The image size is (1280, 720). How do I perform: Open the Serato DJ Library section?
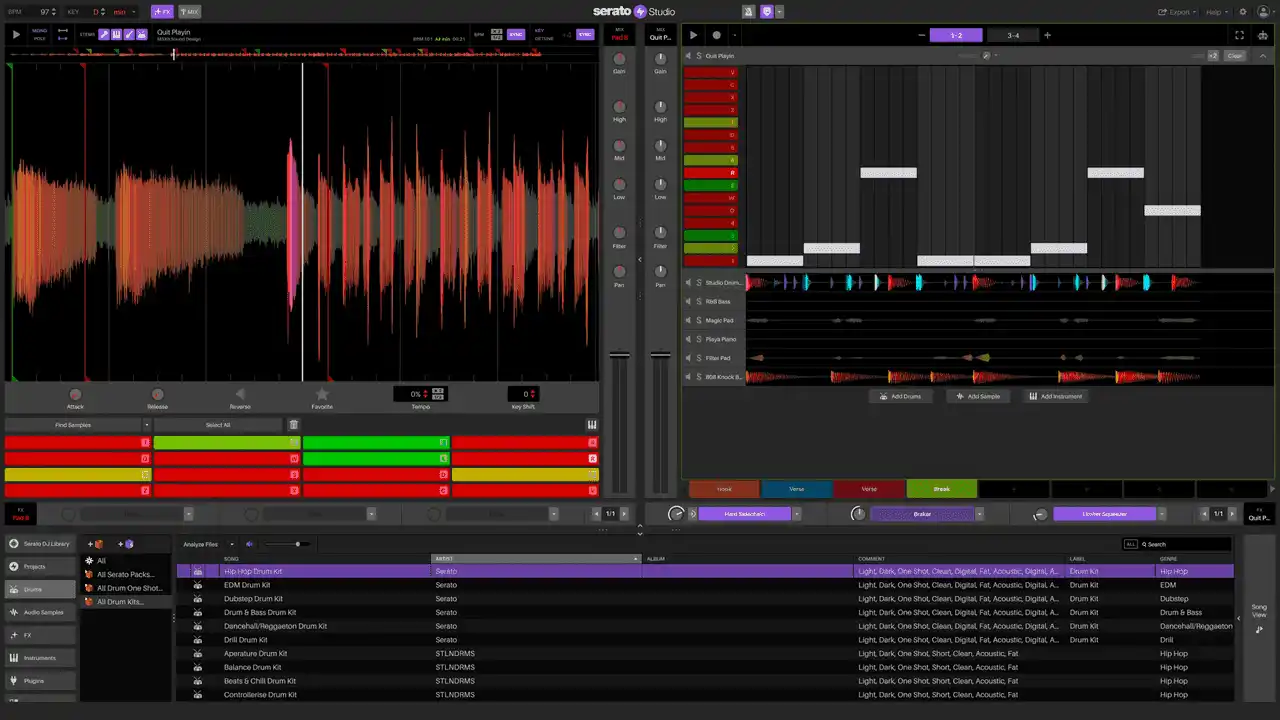pos(40,543)
